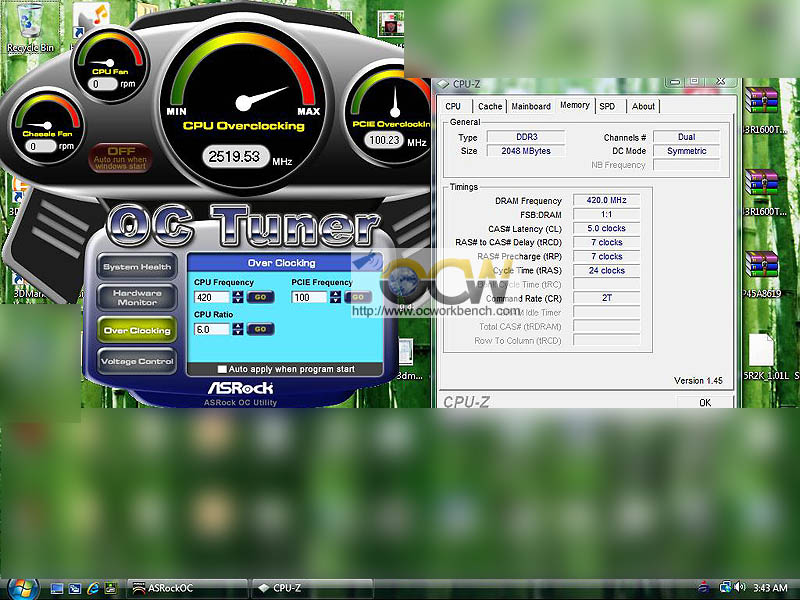Click CPU Frequency down arrow stepper
Image resolution: width=800 pixels, height=600 pixels.
click(x=238, y=301)
